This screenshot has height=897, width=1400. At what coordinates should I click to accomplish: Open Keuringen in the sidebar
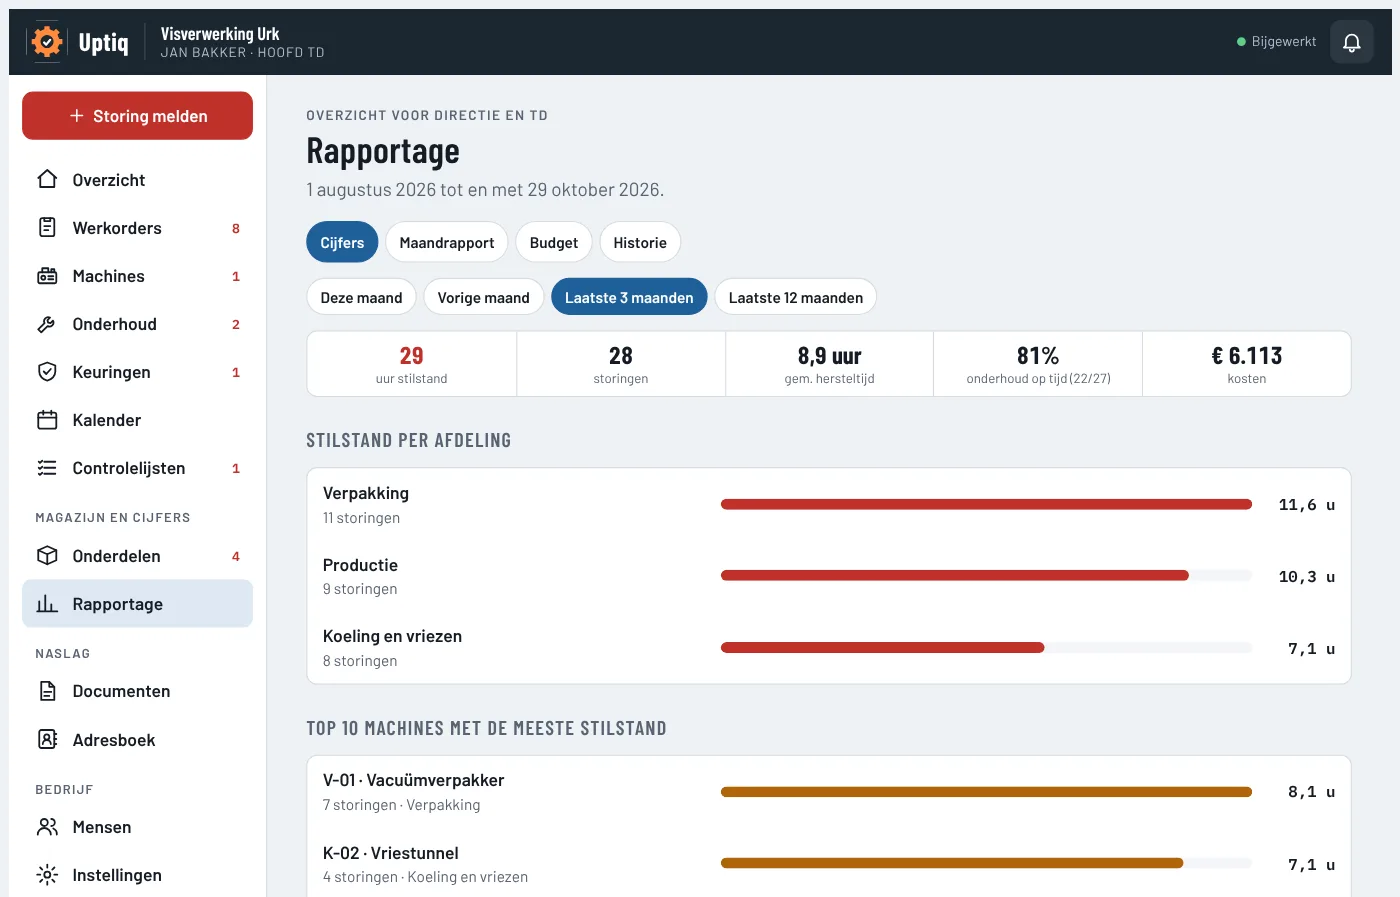[137, 372]
